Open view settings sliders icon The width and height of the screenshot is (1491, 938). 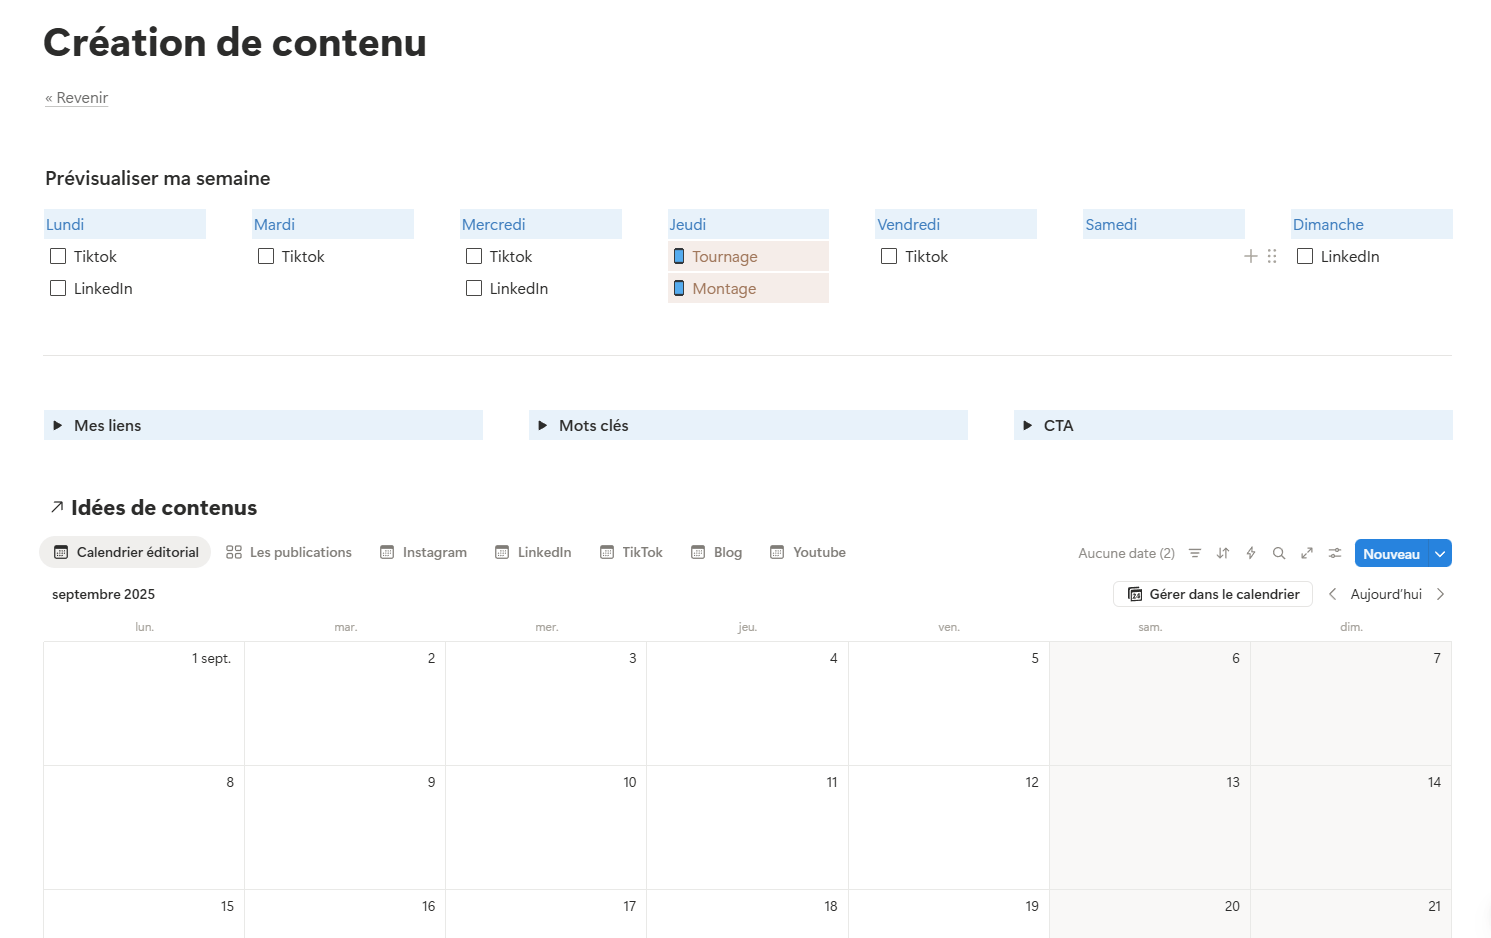(1334, 553)
